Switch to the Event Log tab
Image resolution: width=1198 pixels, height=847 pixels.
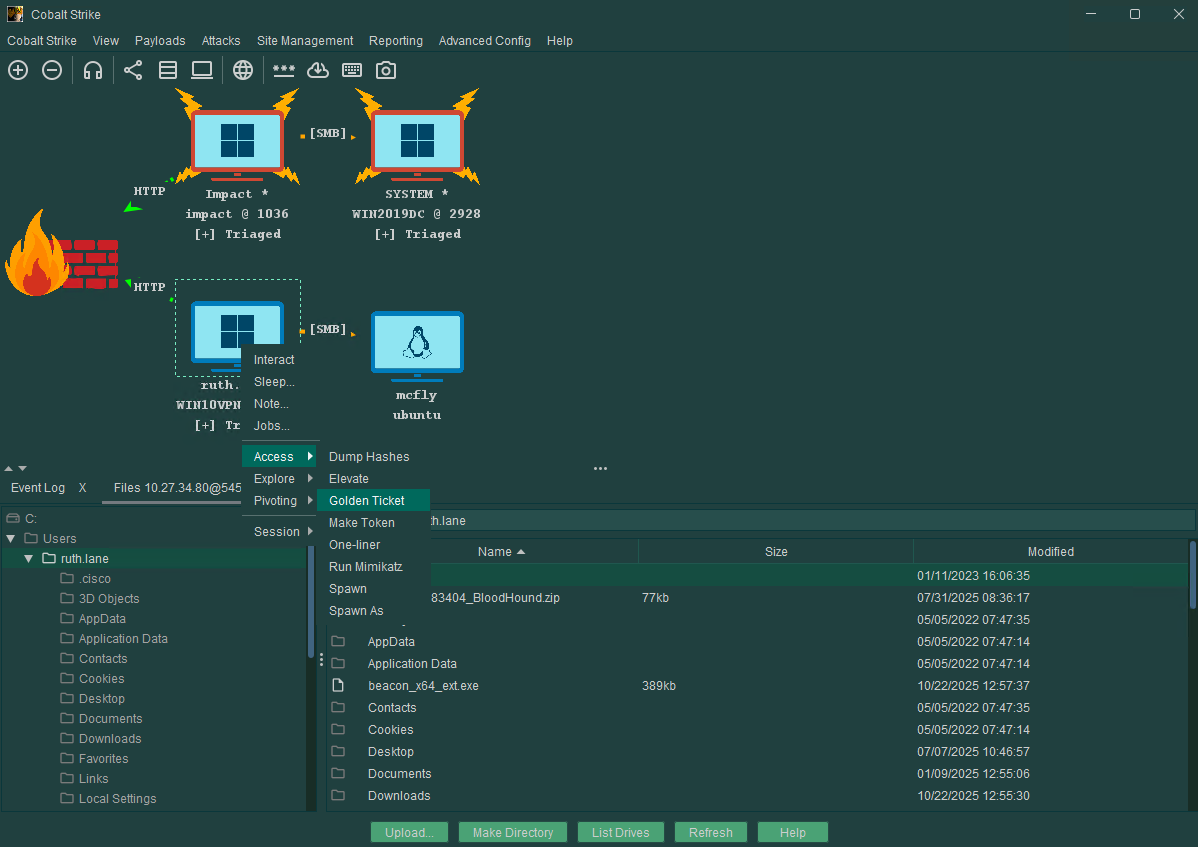[x=38, y=488]
